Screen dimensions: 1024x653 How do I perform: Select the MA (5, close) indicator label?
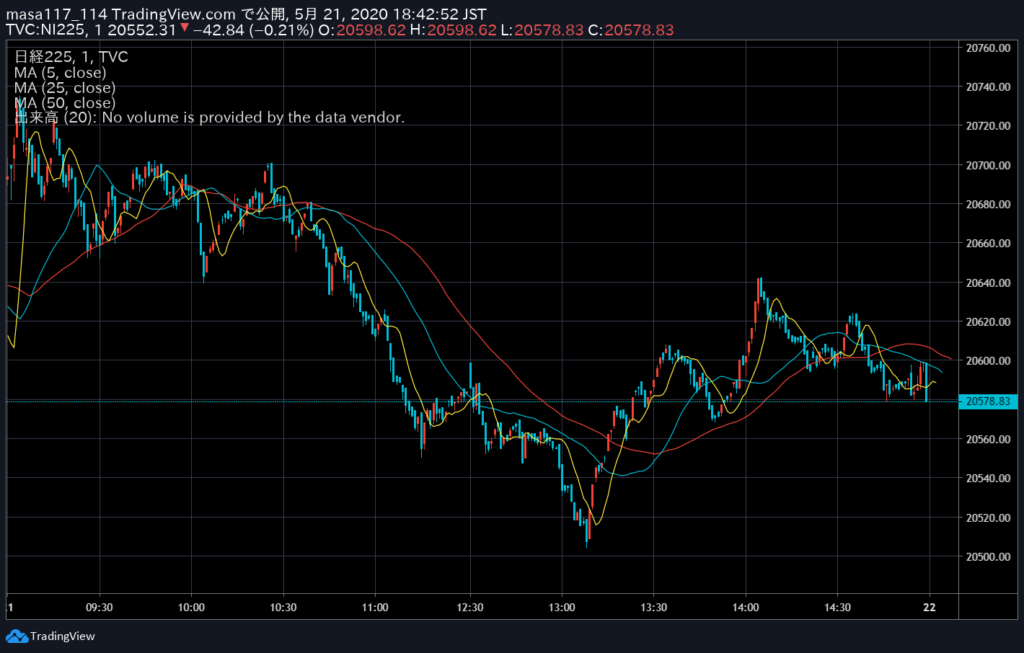(x=60, y=72)
